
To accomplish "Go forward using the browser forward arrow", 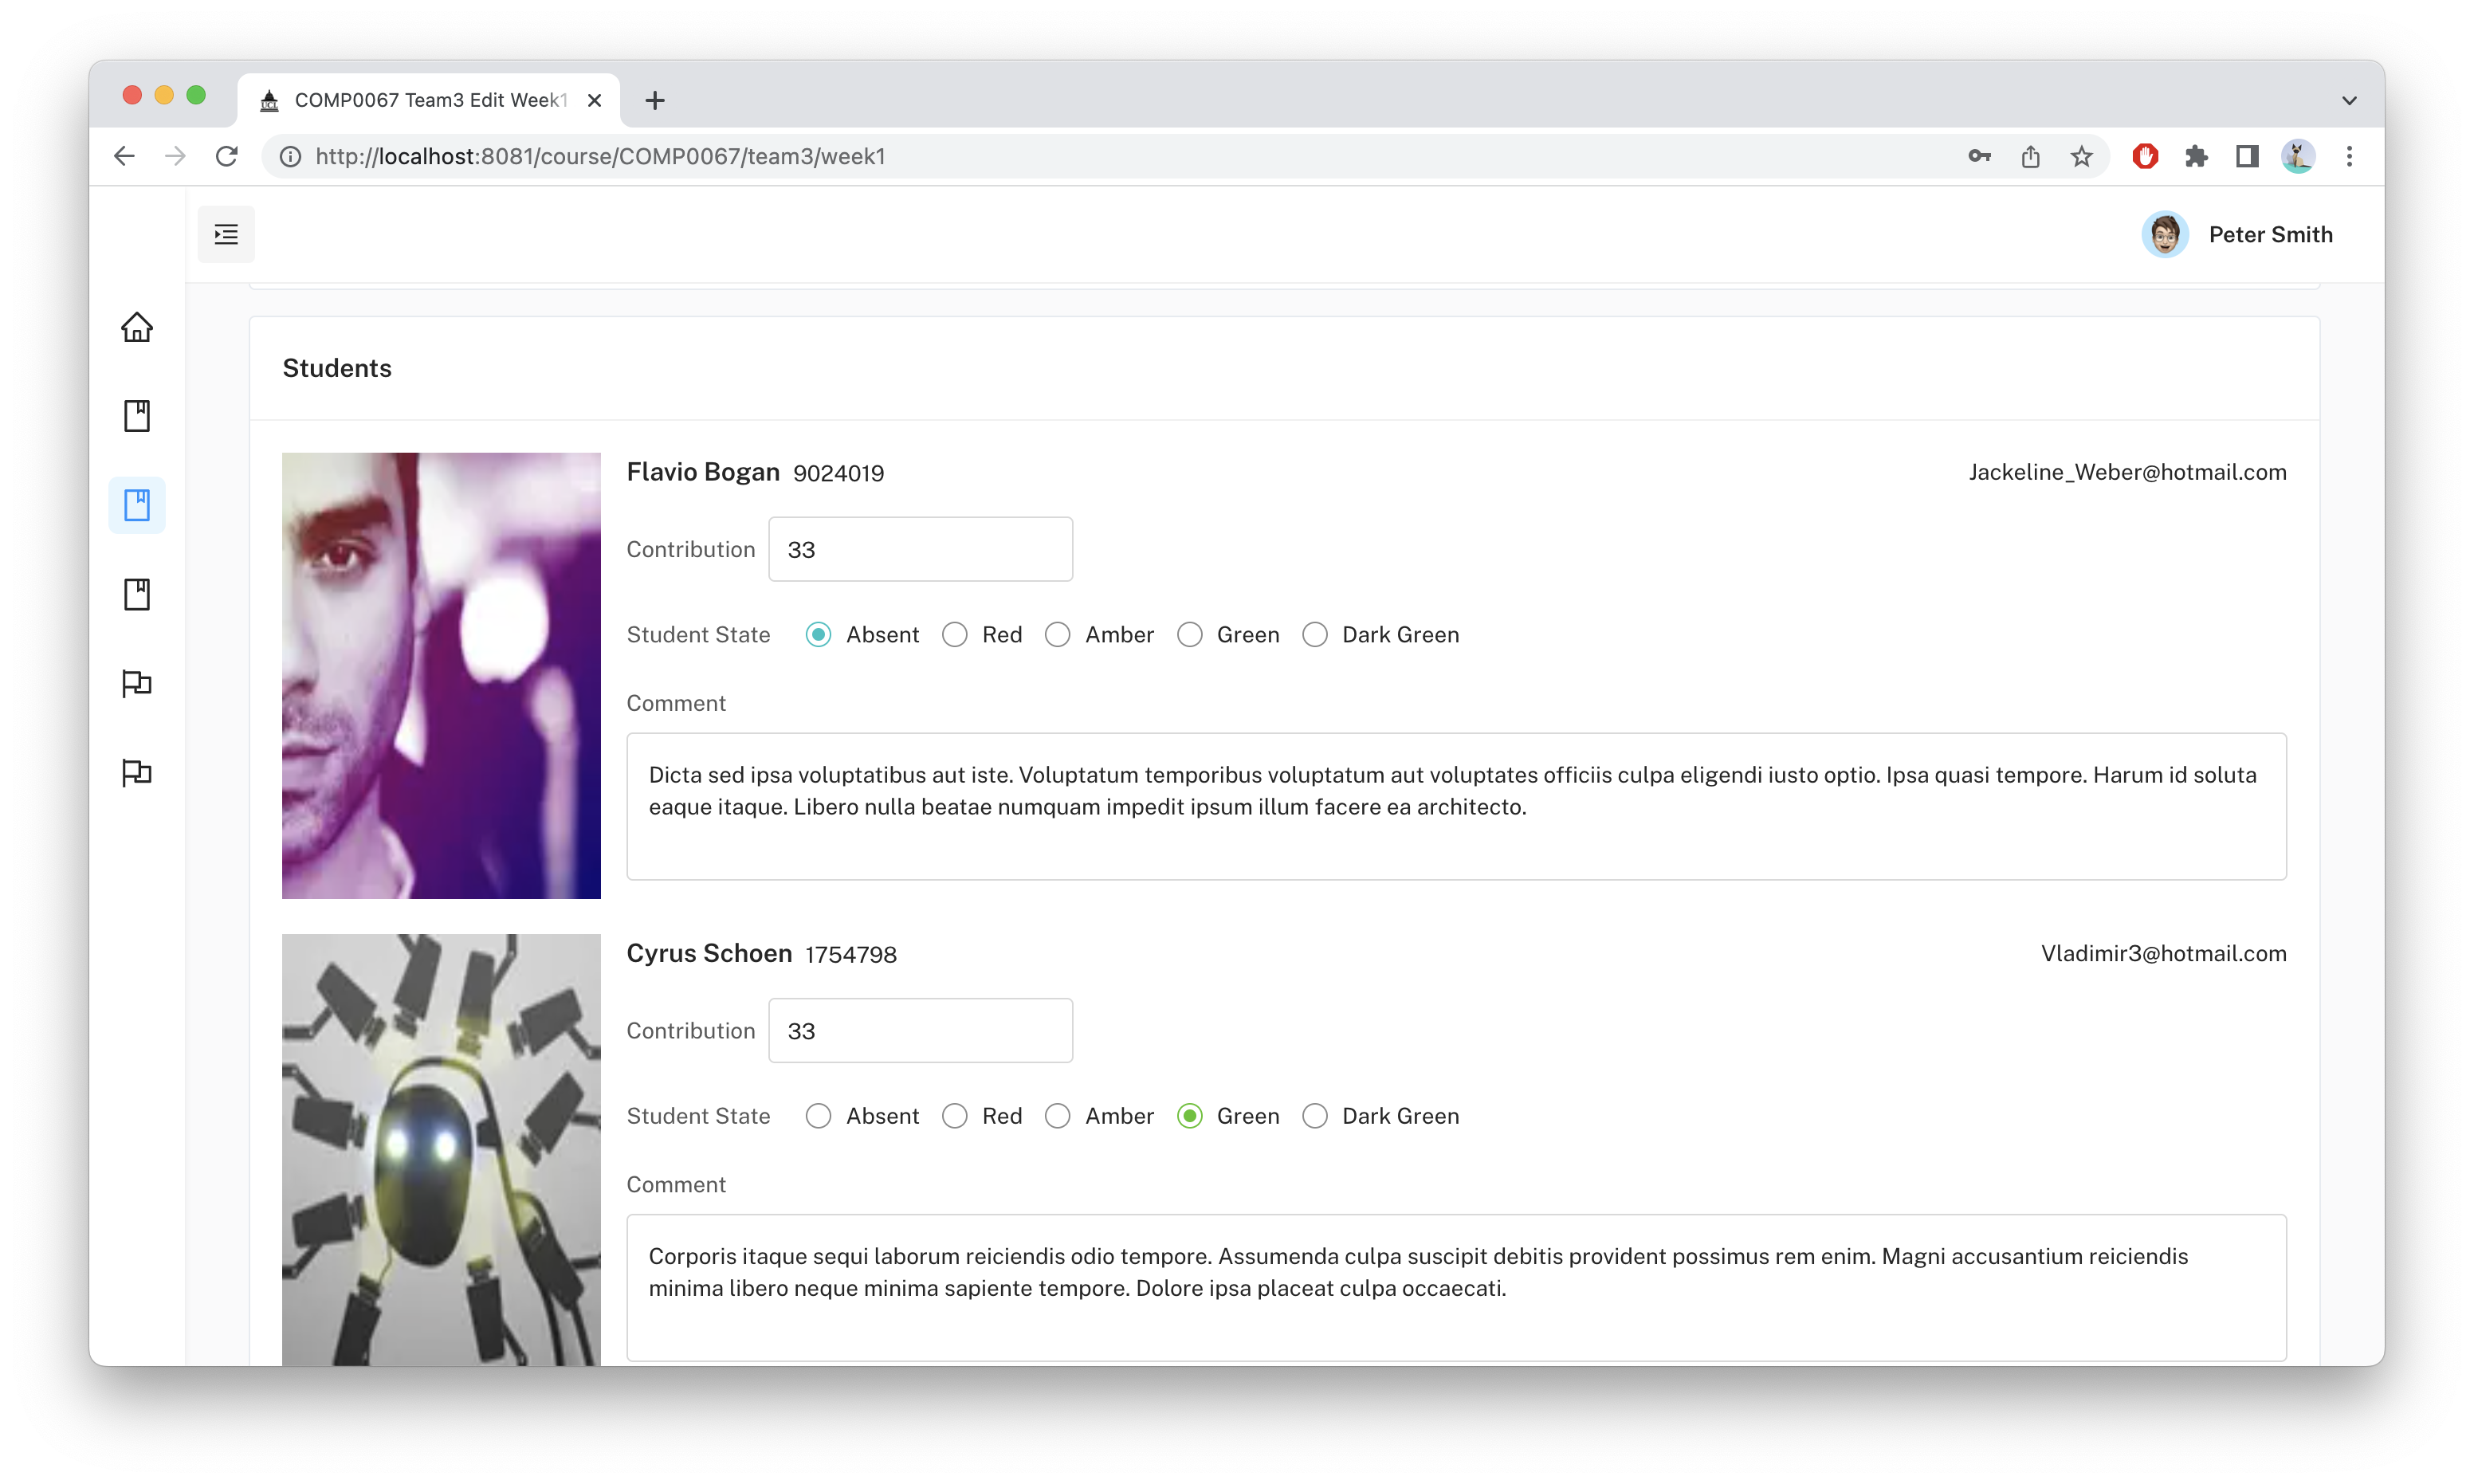I will (x=175, y=156).
